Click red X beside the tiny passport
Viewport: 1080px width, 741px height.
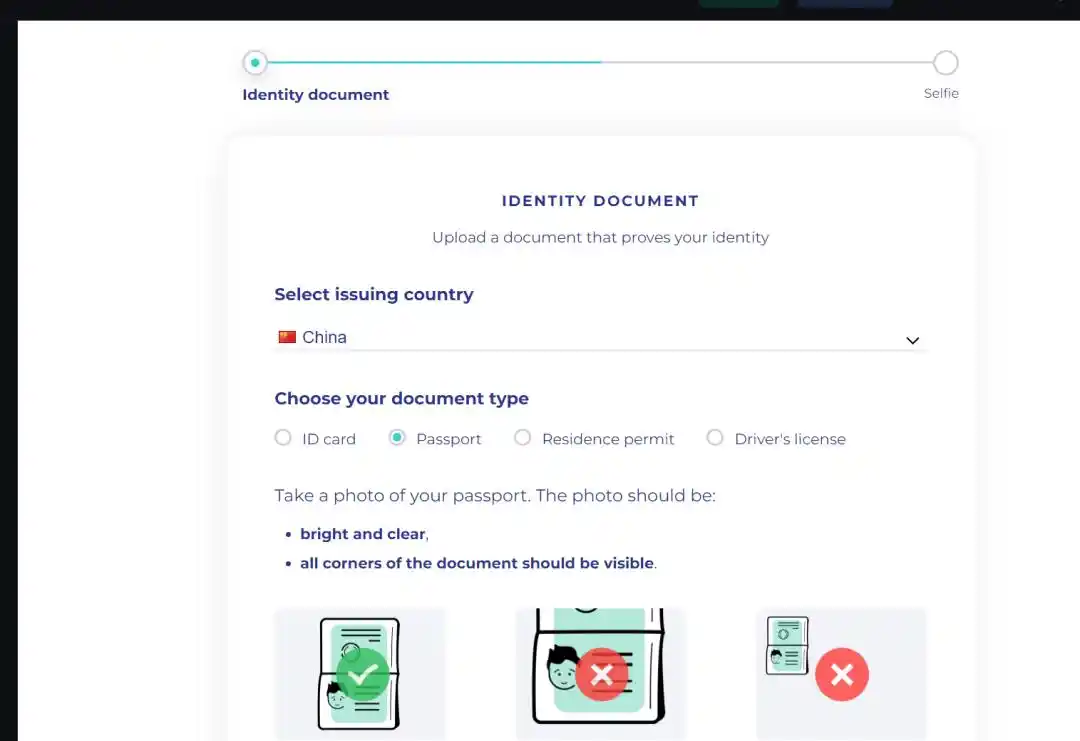click(842, 675)
